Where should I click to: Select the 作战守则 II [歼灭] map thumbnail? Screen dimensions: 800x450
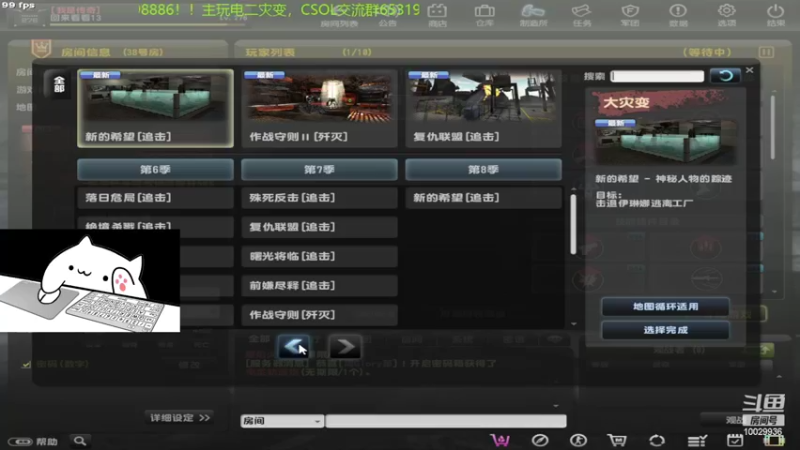[x=319, y=108]
